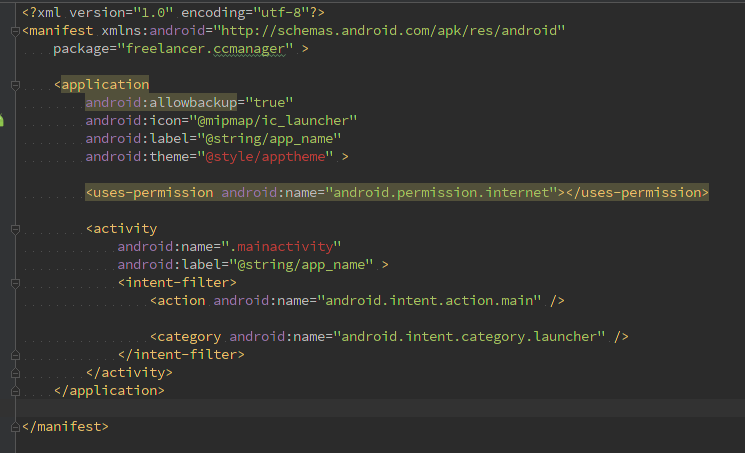Click the opening <activity tag
This screenshot has height=453, width=745.
click(x=121, y=229)
